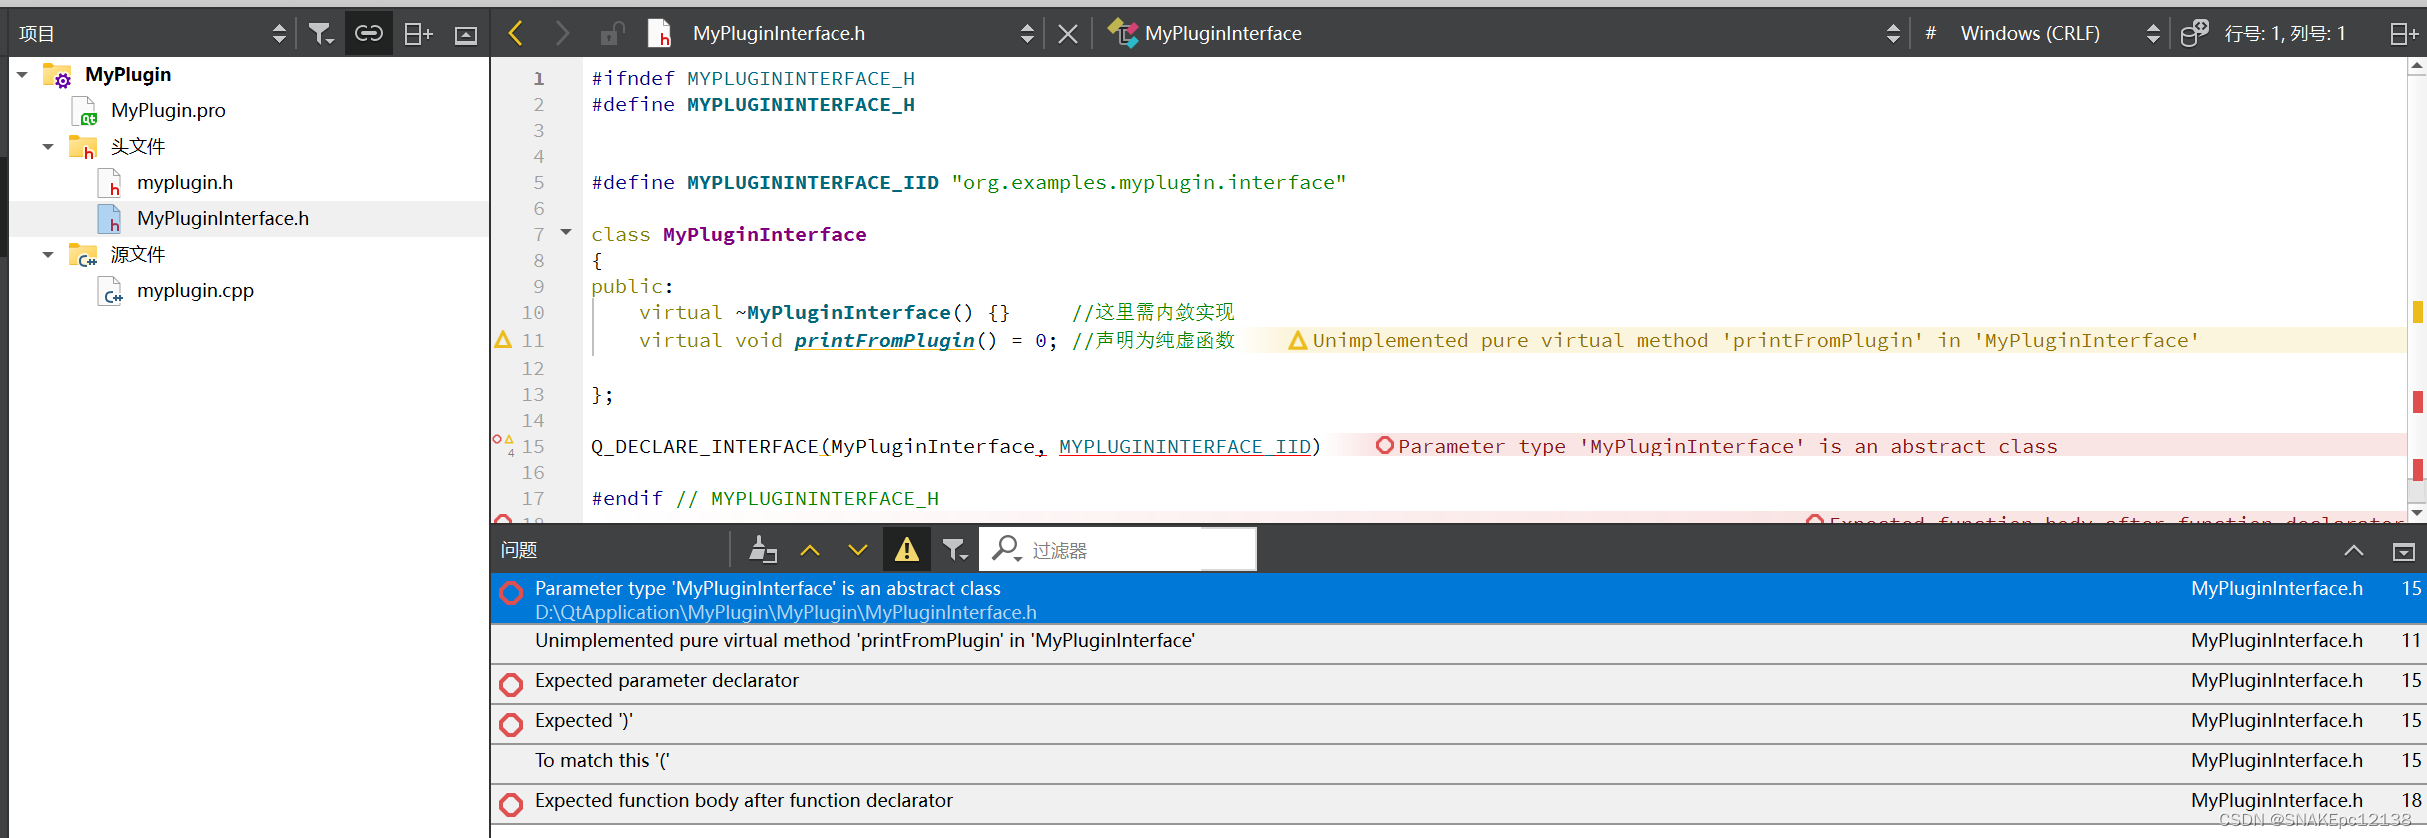Viewport: 2427px width, 838px height.
Task: Open the Windows (CRLF) line ending dropdown
Action: click(x=2152, y=34)
